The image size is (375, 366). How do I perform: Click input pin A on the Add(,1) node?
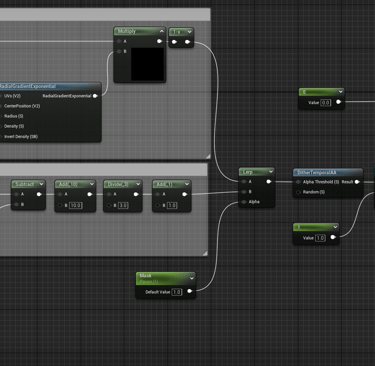point(158,194)
